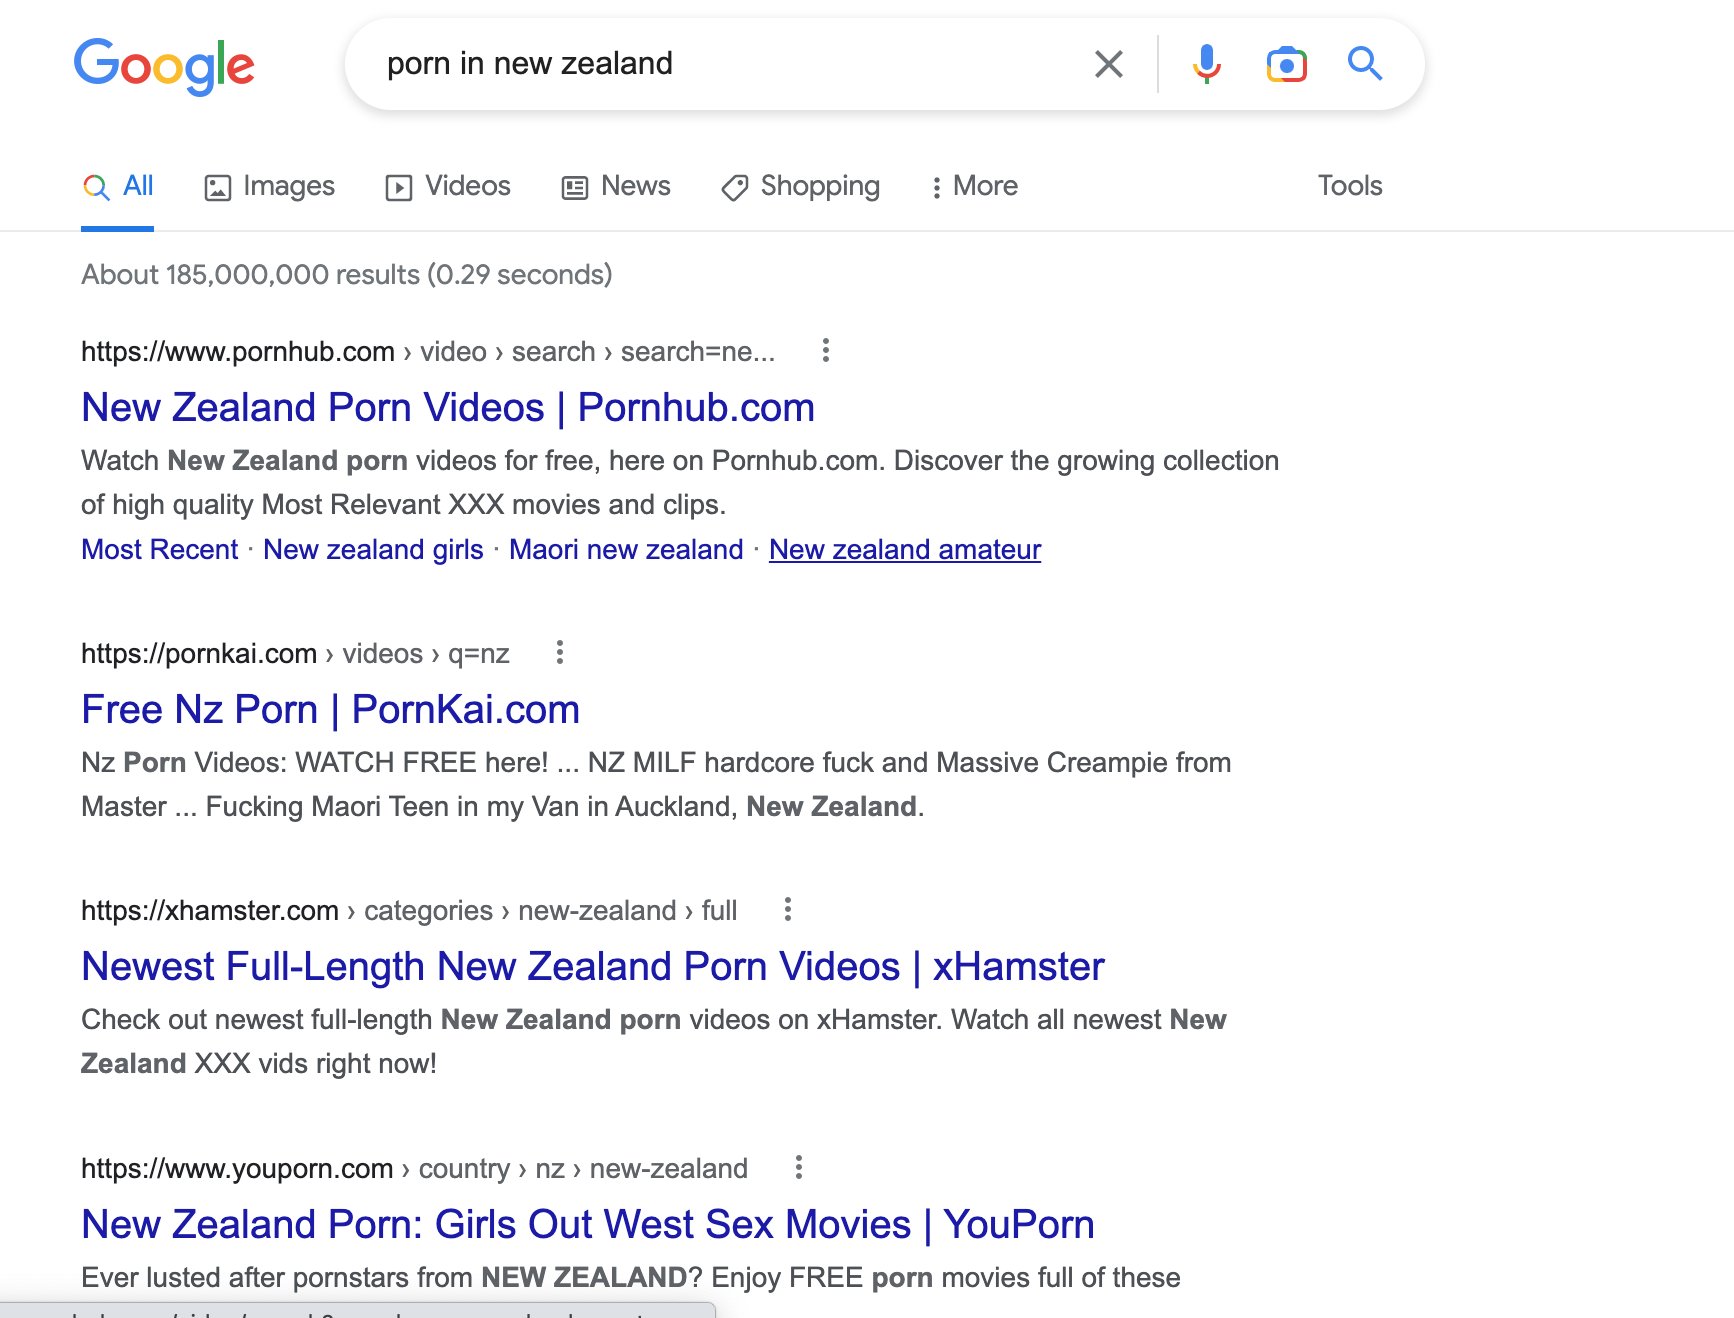
Task: Open the Tools options
Action: point(1350,186)
